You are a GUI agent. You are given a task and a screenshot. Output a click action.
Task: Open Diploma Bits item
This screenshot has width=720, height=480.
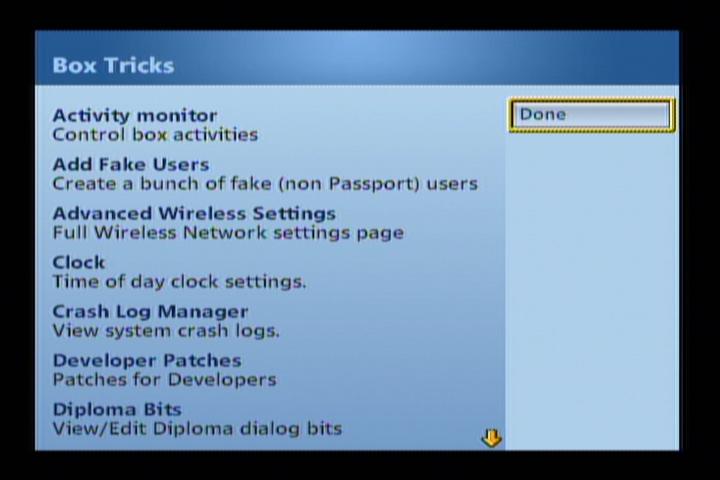coord(117,409)
